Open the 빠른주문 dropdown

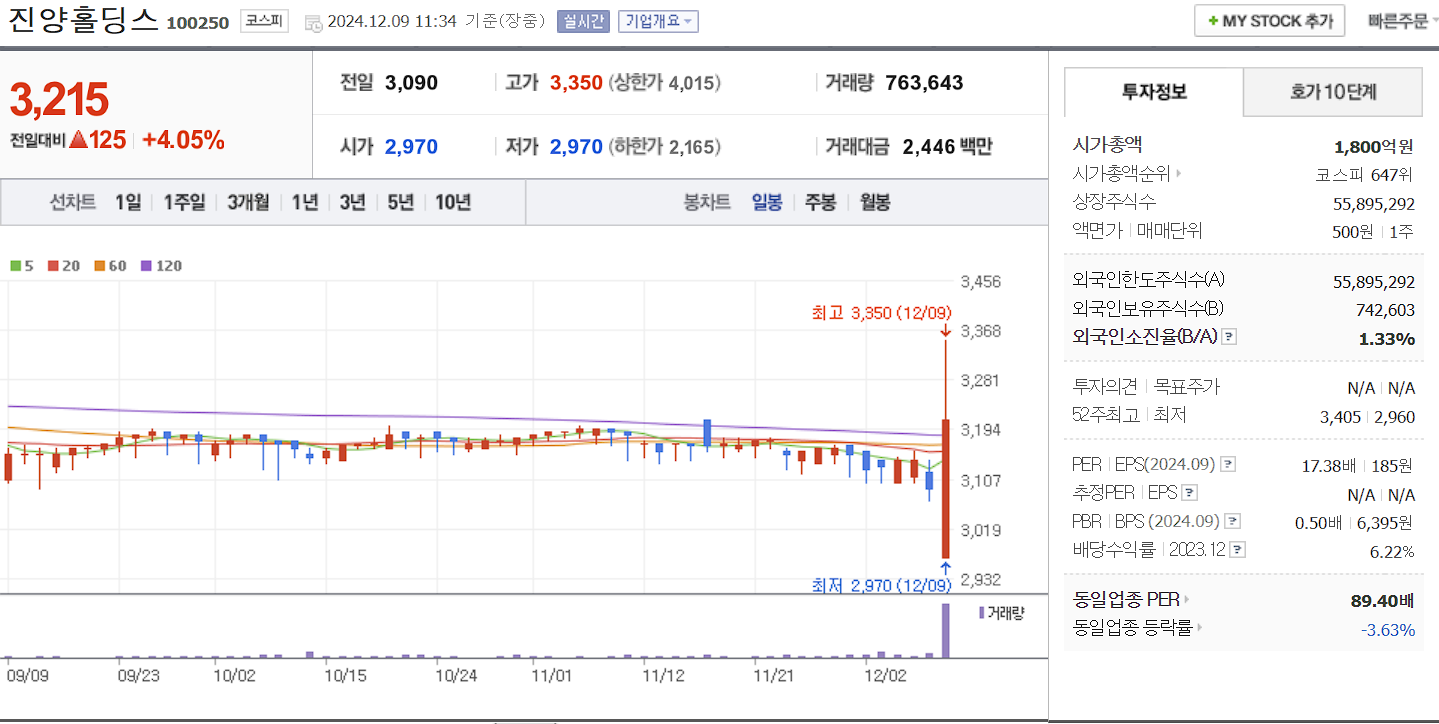coord(1403,21)
